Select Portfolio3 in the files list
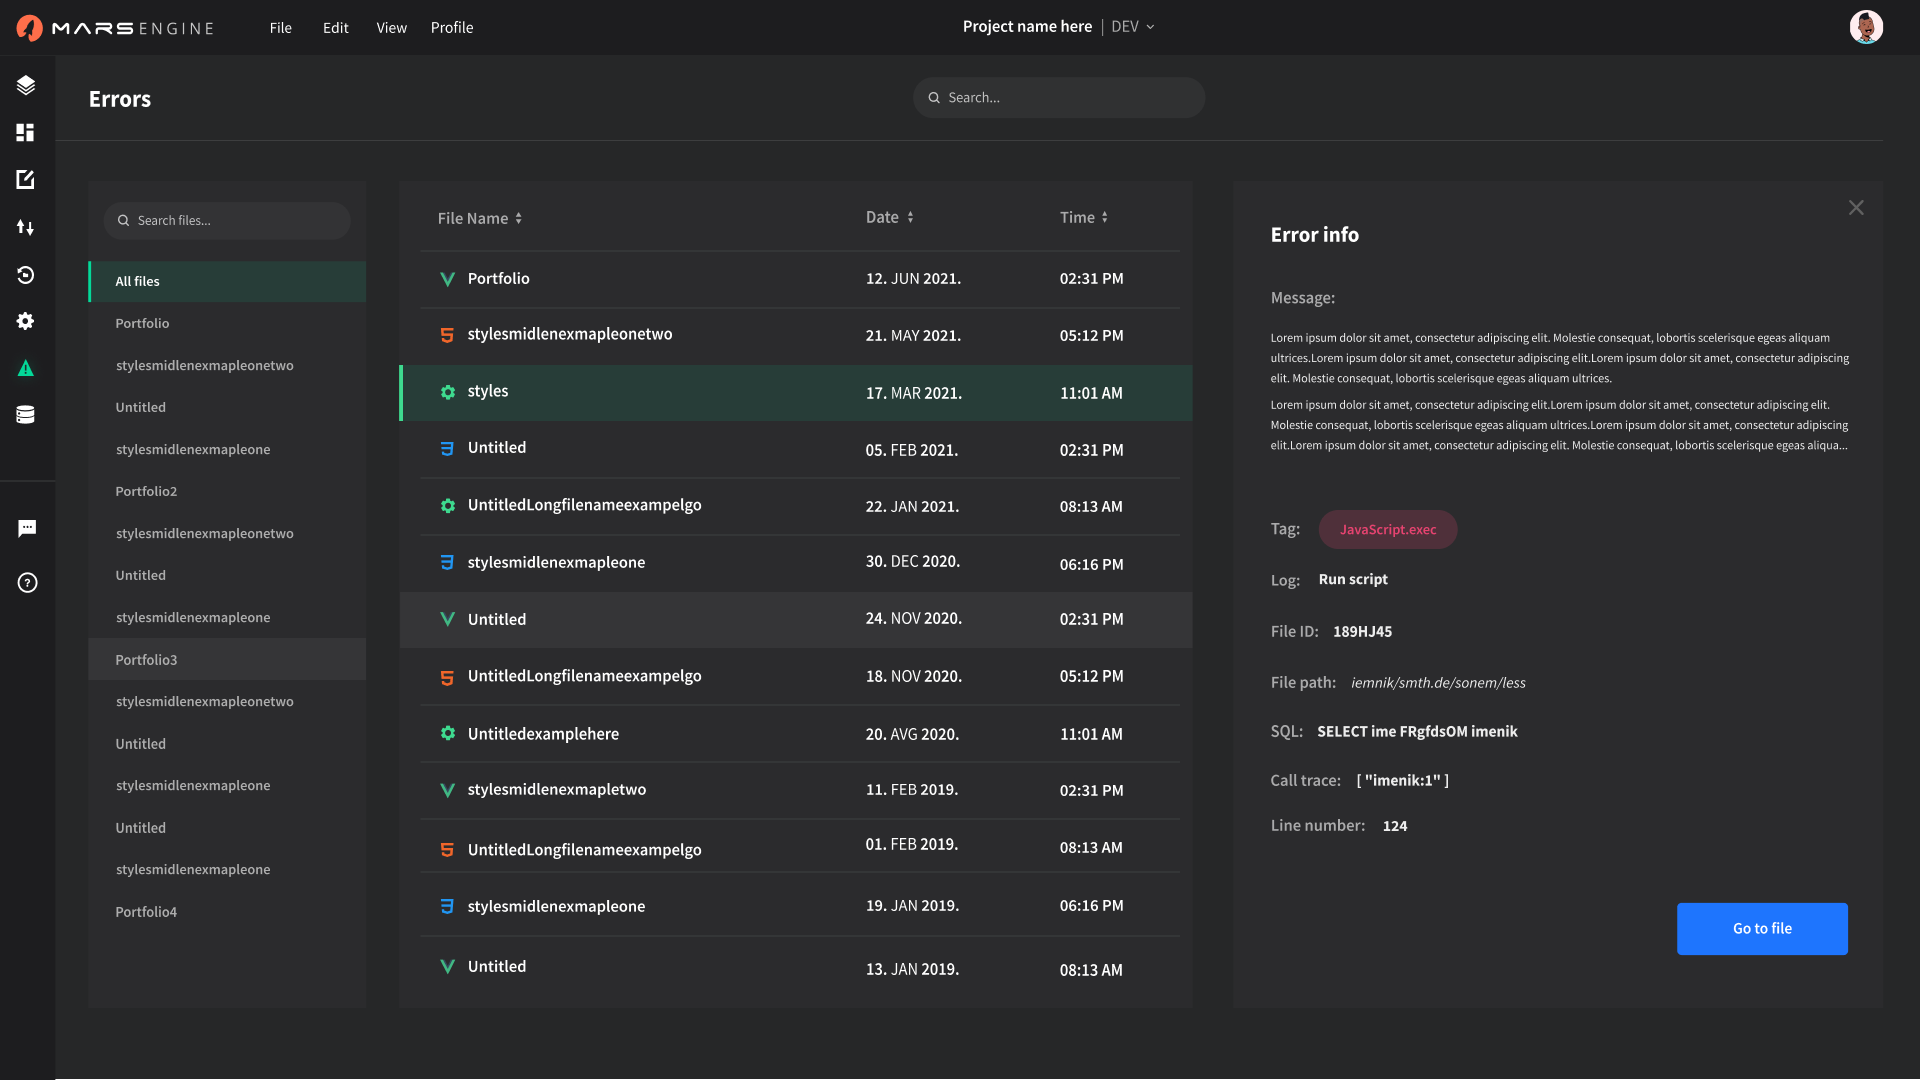Viewport: 1920px width, 1080px height. pos(146,660)
